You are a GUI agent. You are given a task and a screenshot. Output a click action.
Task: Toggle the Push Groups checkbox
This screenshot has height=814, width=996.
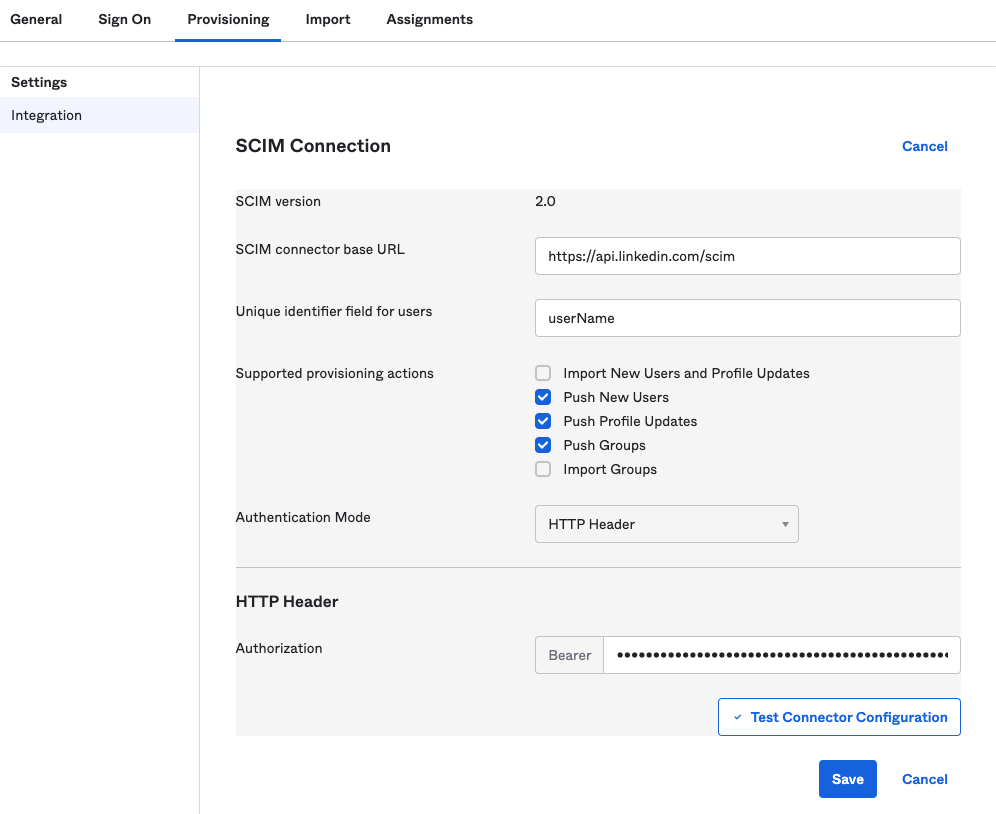point(542,445)
